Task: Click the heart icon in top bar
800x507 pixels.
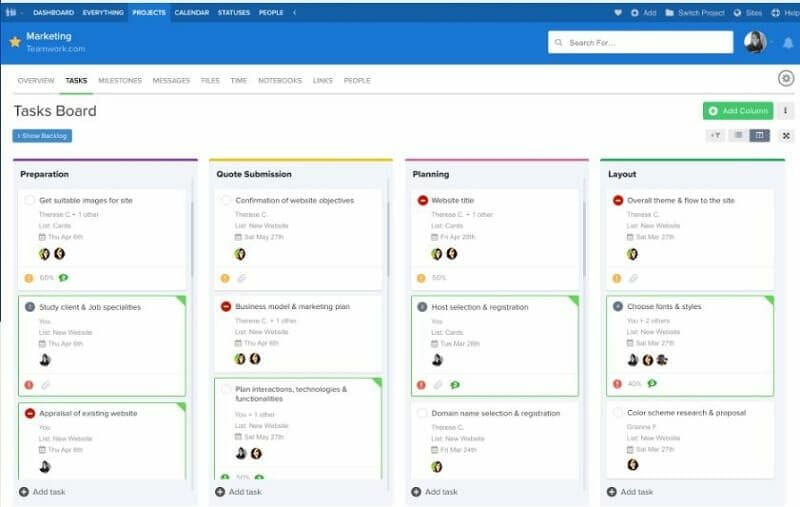Action: pos(618,13)
